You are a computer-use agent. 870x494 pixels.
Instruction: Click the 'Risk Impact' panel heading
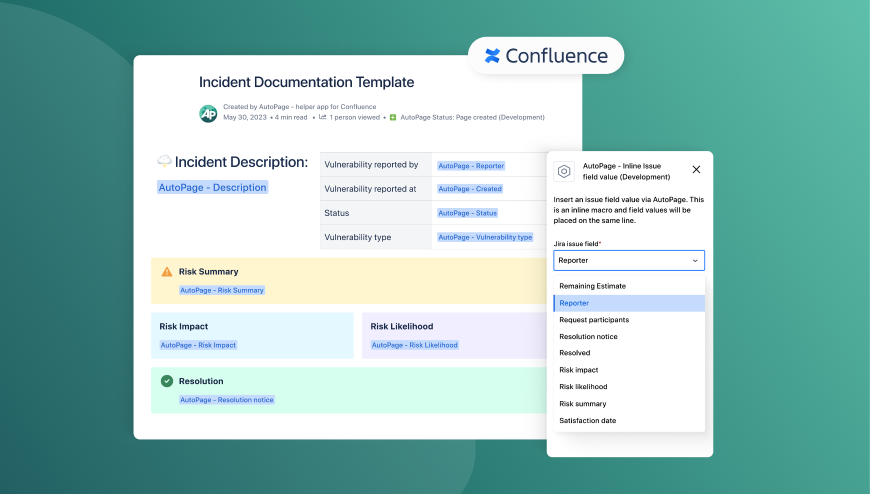click(184, 326)
